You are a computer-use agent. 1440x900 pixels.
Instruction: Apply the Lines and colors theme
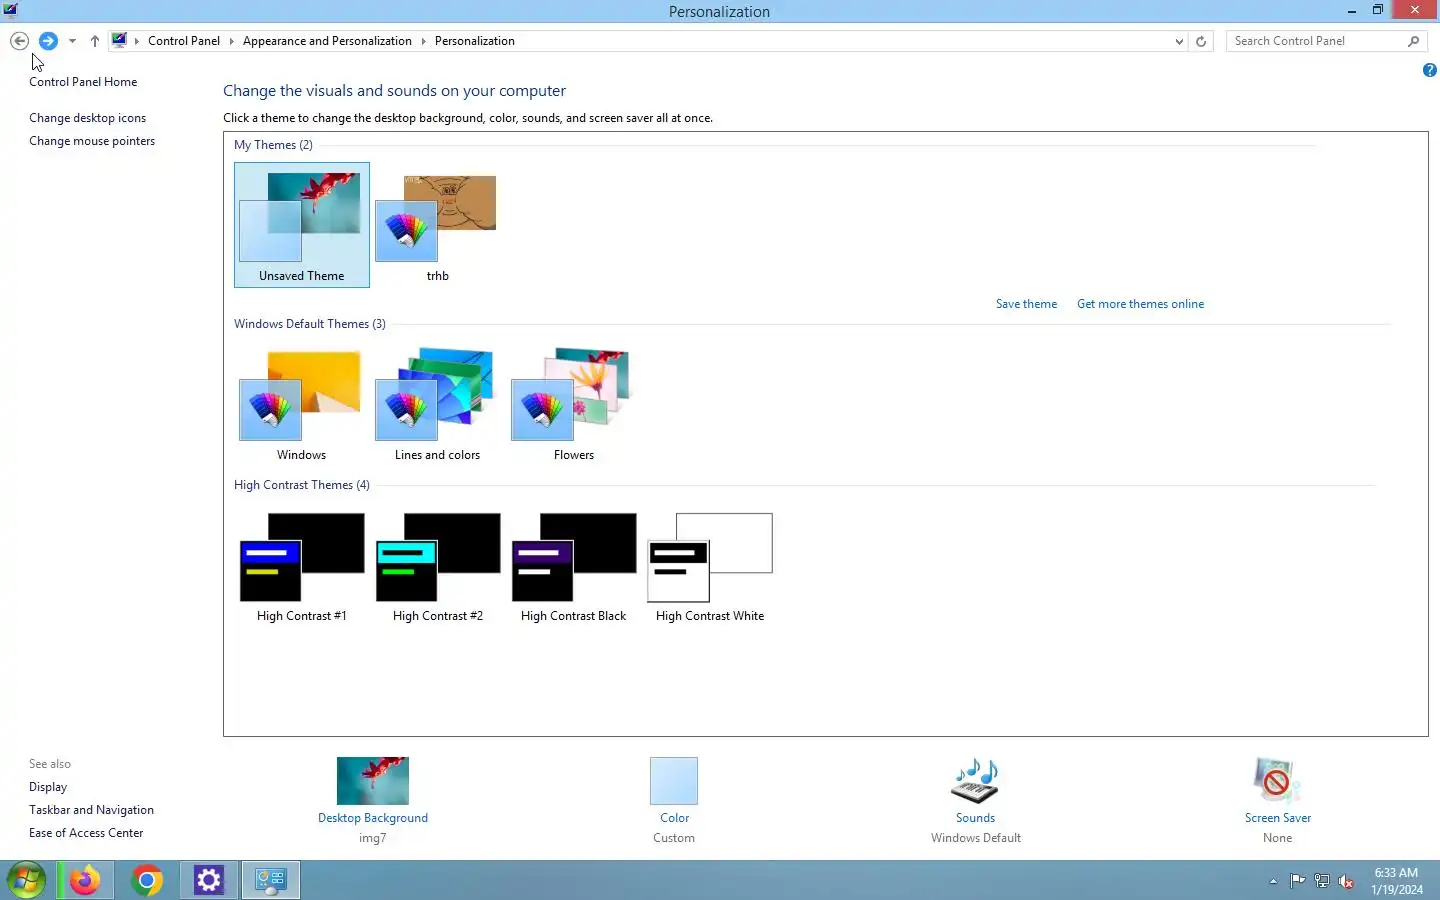(437, 404)
